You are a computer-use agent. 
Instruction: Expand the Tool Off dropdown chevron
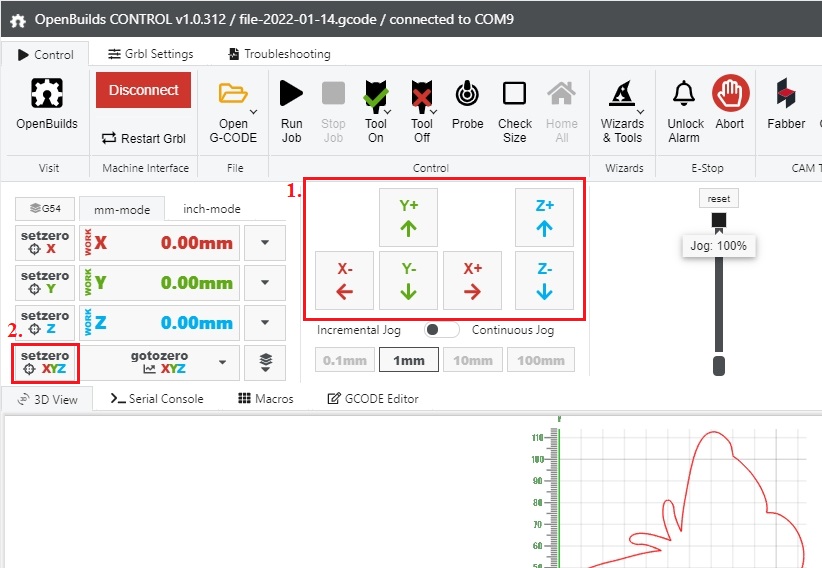point(434,112)
